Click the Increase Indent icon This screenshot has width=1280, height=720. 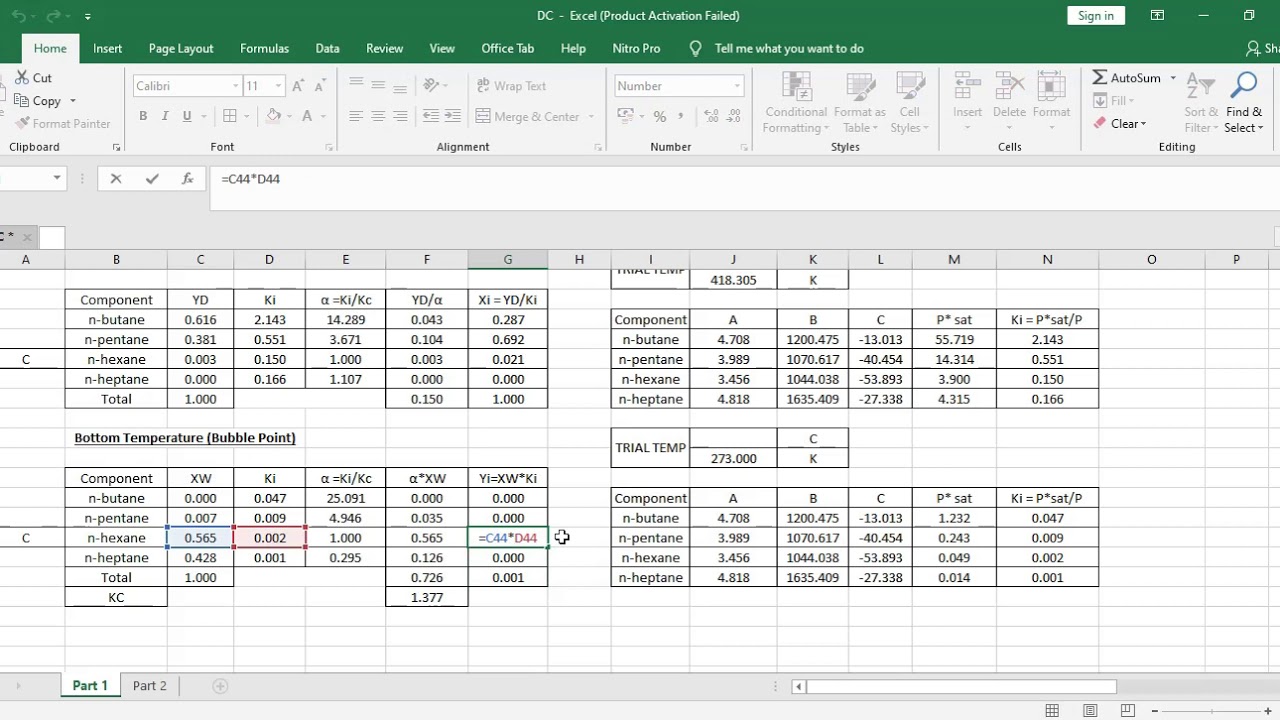pyautogui.click(x=453, y=116)
